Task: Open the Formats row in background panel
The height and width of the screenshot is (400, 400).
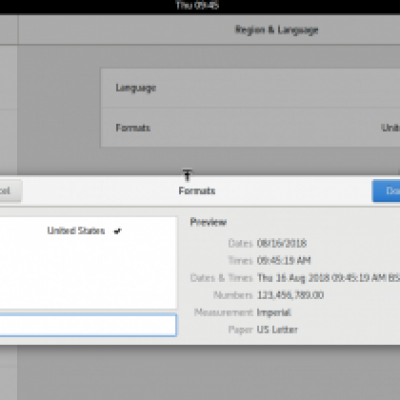Action: pyautogui.click(x=250, y=128)
